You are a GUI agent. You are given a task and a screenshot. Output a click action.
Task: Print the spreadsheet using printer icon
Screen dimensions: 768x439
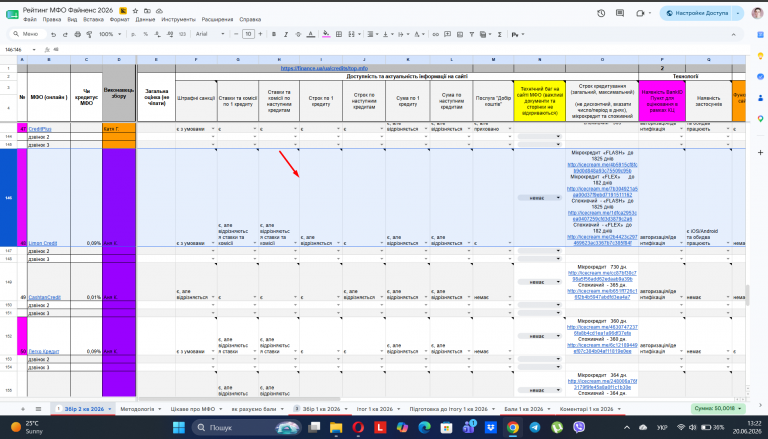(77, 34)
